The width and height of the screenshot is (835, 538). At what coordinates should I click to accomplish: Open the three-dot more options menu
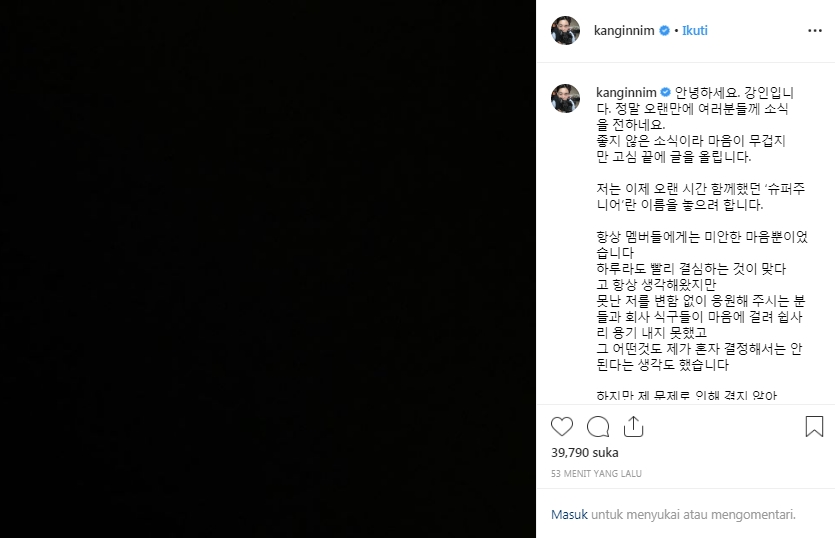click(815, 31)
